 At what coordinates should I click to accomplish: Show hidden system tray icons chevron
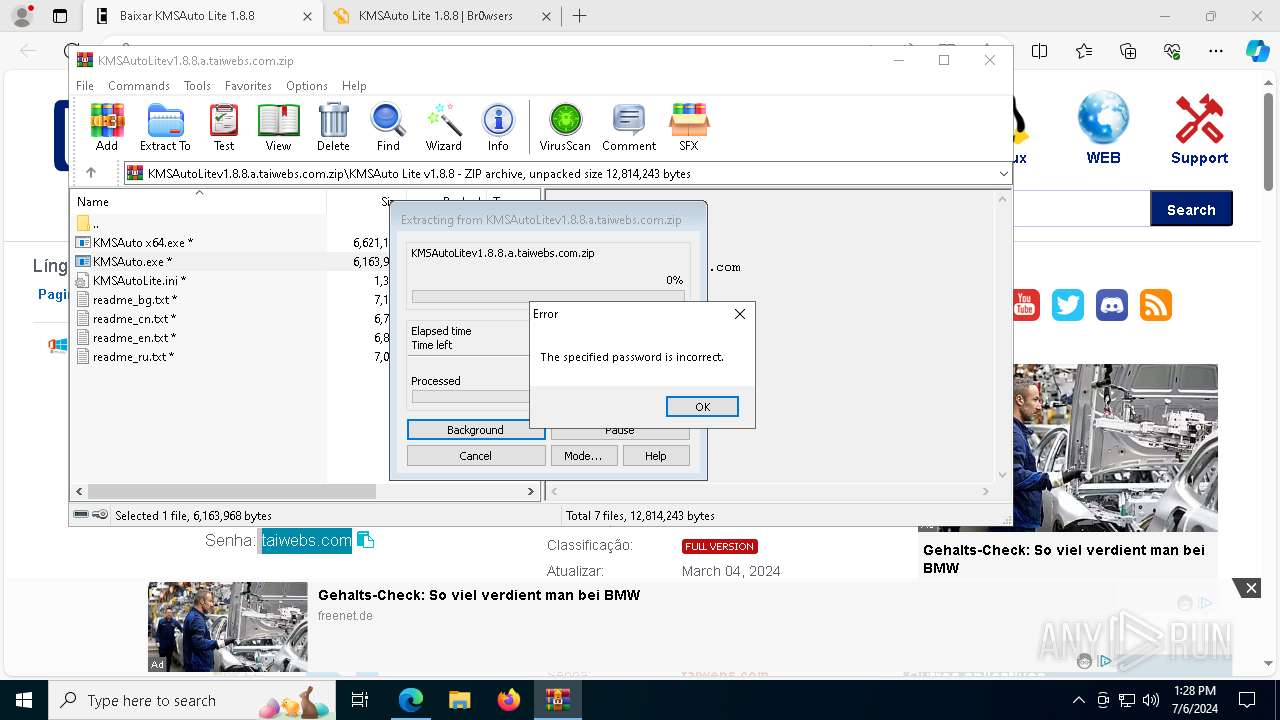1079,700
